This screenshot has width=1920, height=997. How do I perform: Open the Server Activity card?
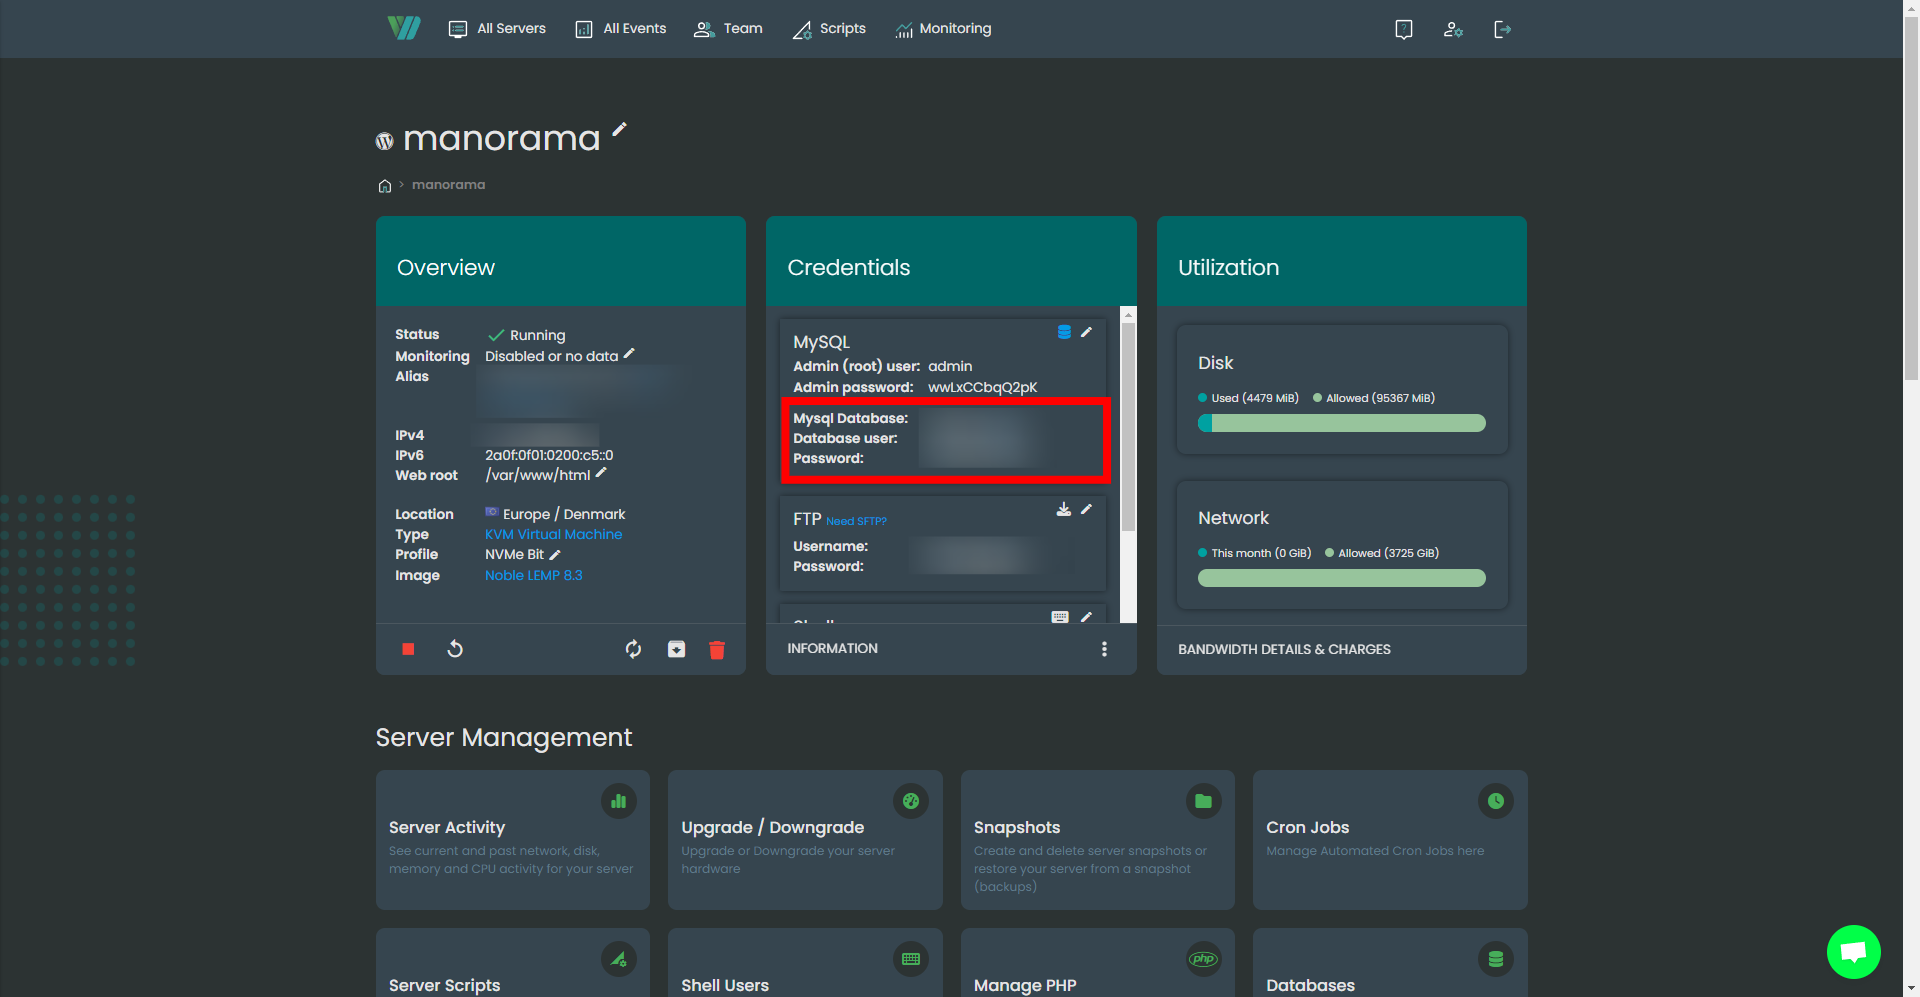(x=513, y=840)
